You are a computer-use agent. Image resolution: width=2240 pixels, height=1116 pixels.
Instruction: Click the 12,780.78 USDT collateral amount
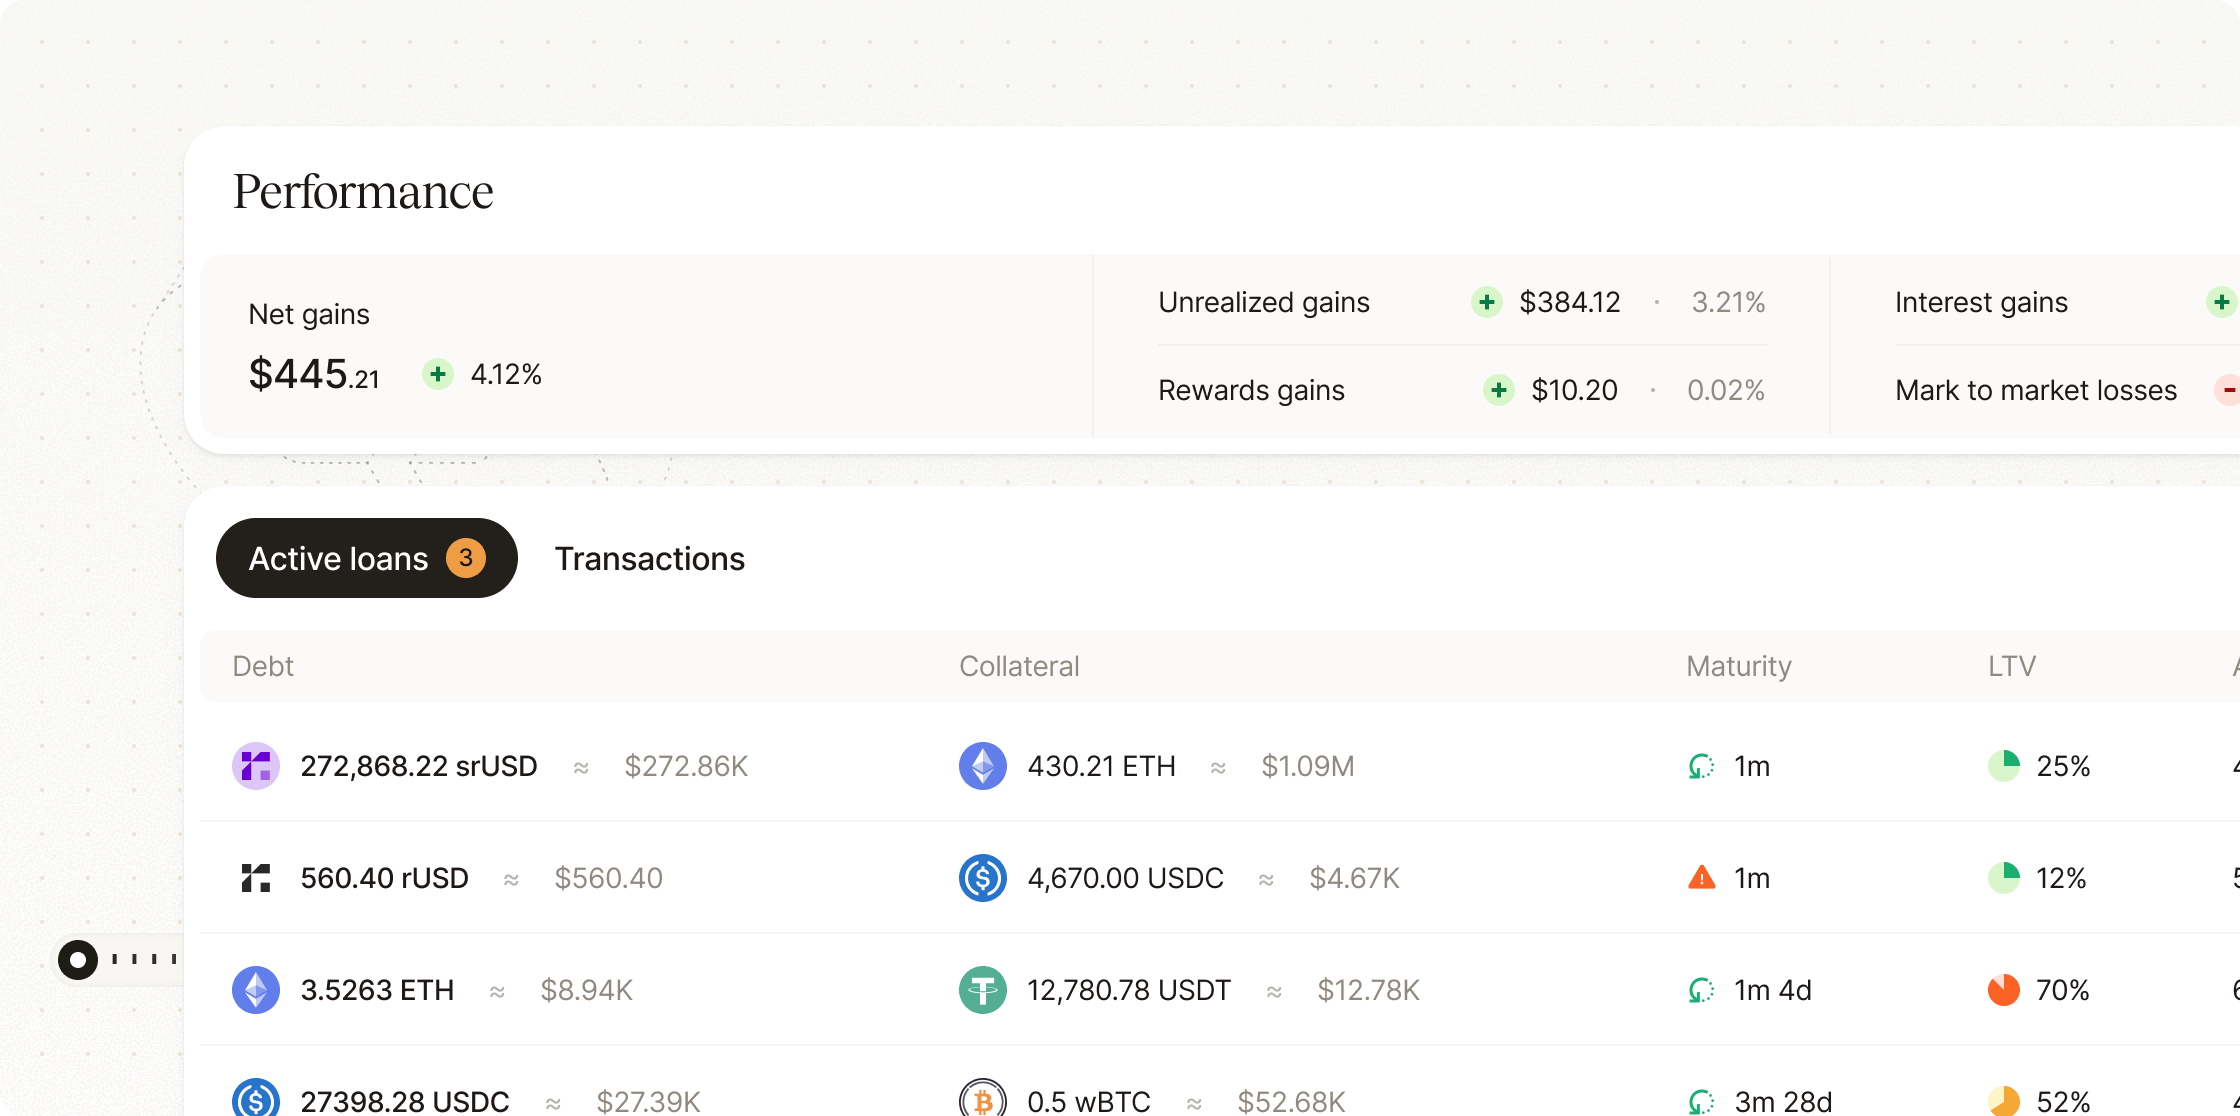tap(1129, 990)
